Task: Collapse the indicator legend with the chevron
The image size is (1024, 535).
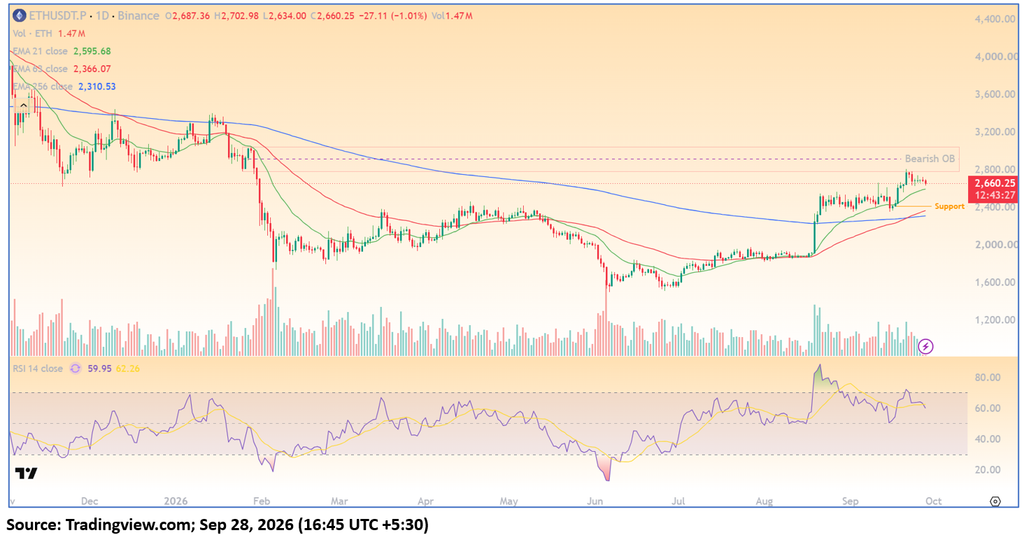Action: pos(24,105)
